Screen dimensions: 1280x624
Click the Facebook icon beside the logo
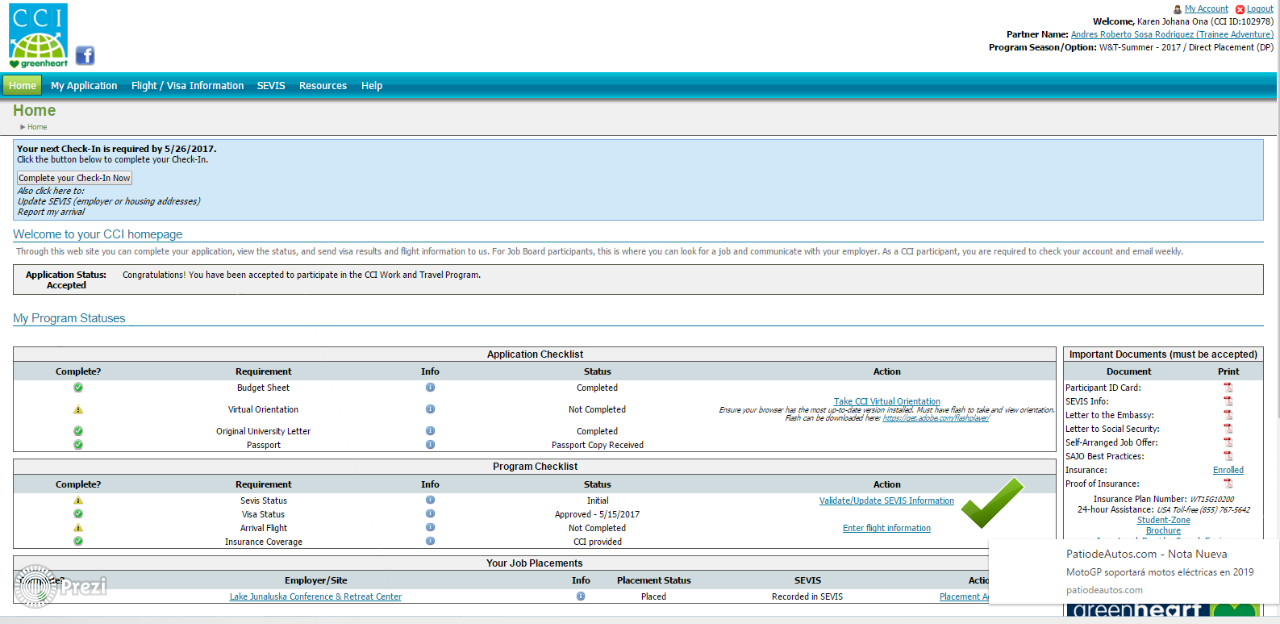click(85, 56)
